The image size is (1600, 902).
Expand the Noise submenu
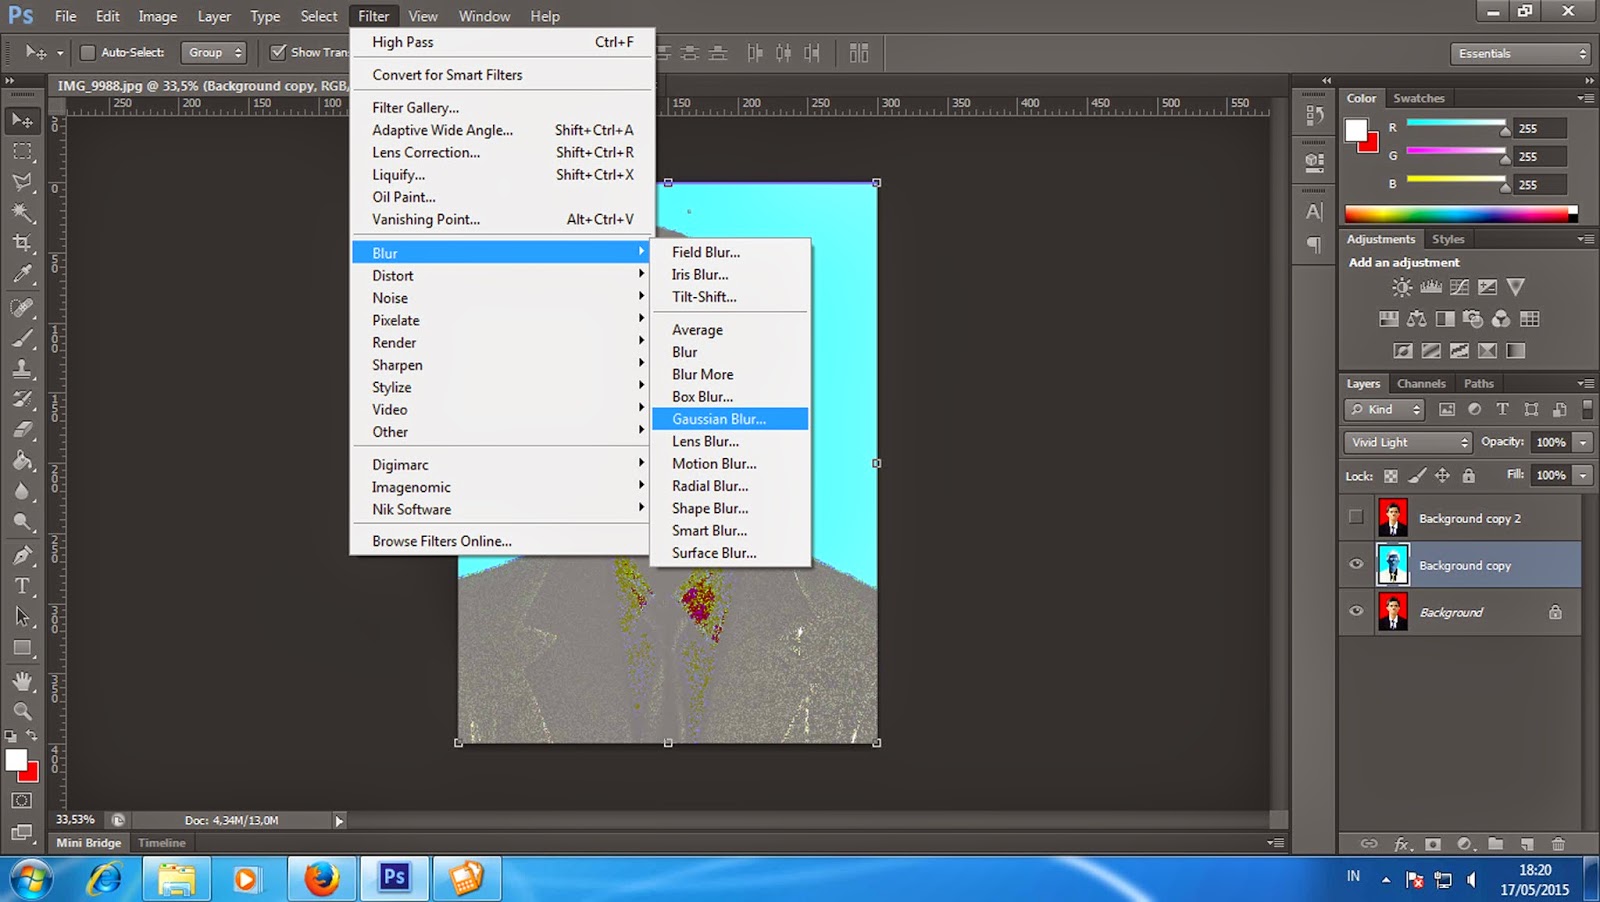tap(501, 298)
